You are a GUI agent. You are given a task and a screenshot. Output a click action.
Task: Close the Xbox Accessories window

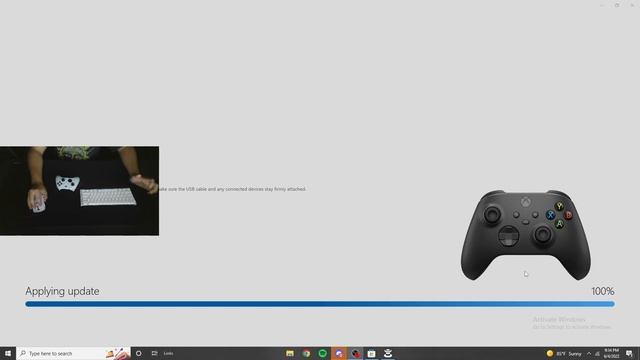pyautogui.click(x=632, y=5)
